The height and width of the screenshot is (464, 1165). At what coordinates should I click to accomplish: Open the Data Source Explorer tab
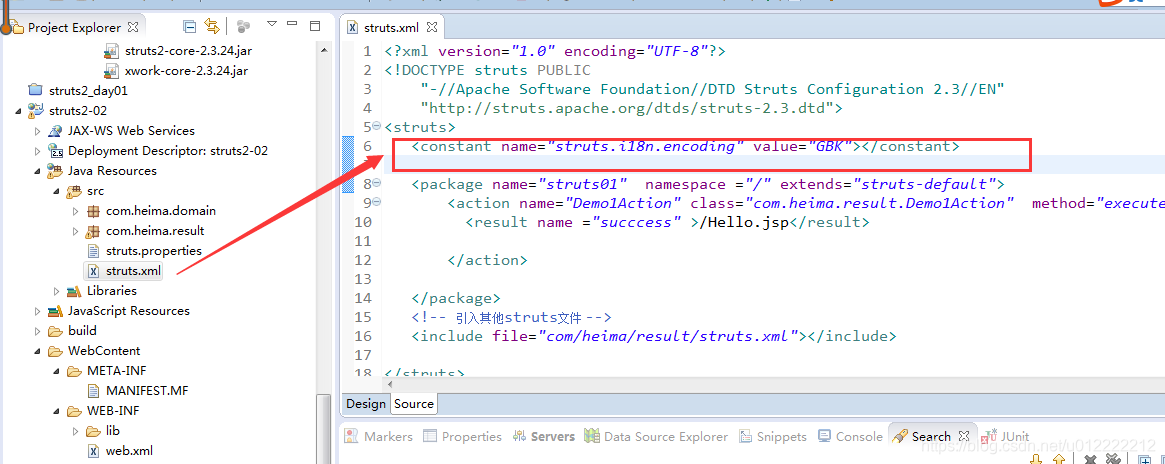[x=656, y=437]
